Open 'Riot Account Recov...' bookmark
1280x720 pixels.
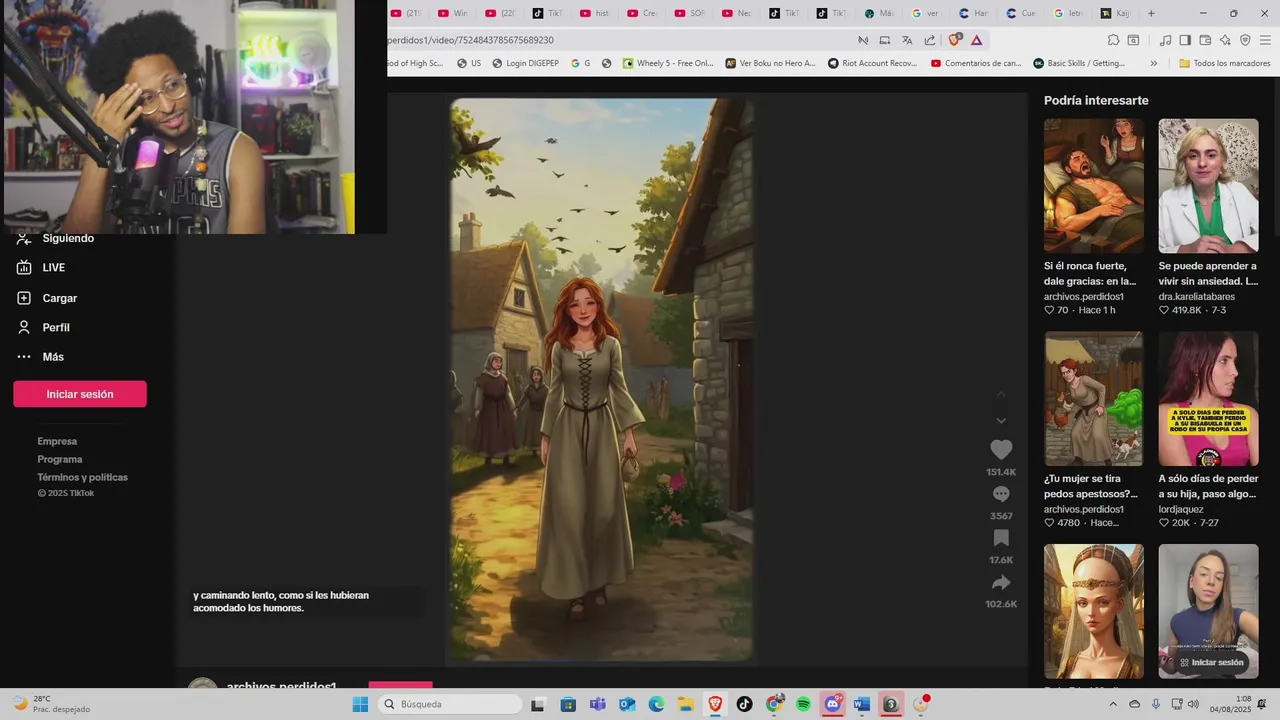[x=871, y=63]
